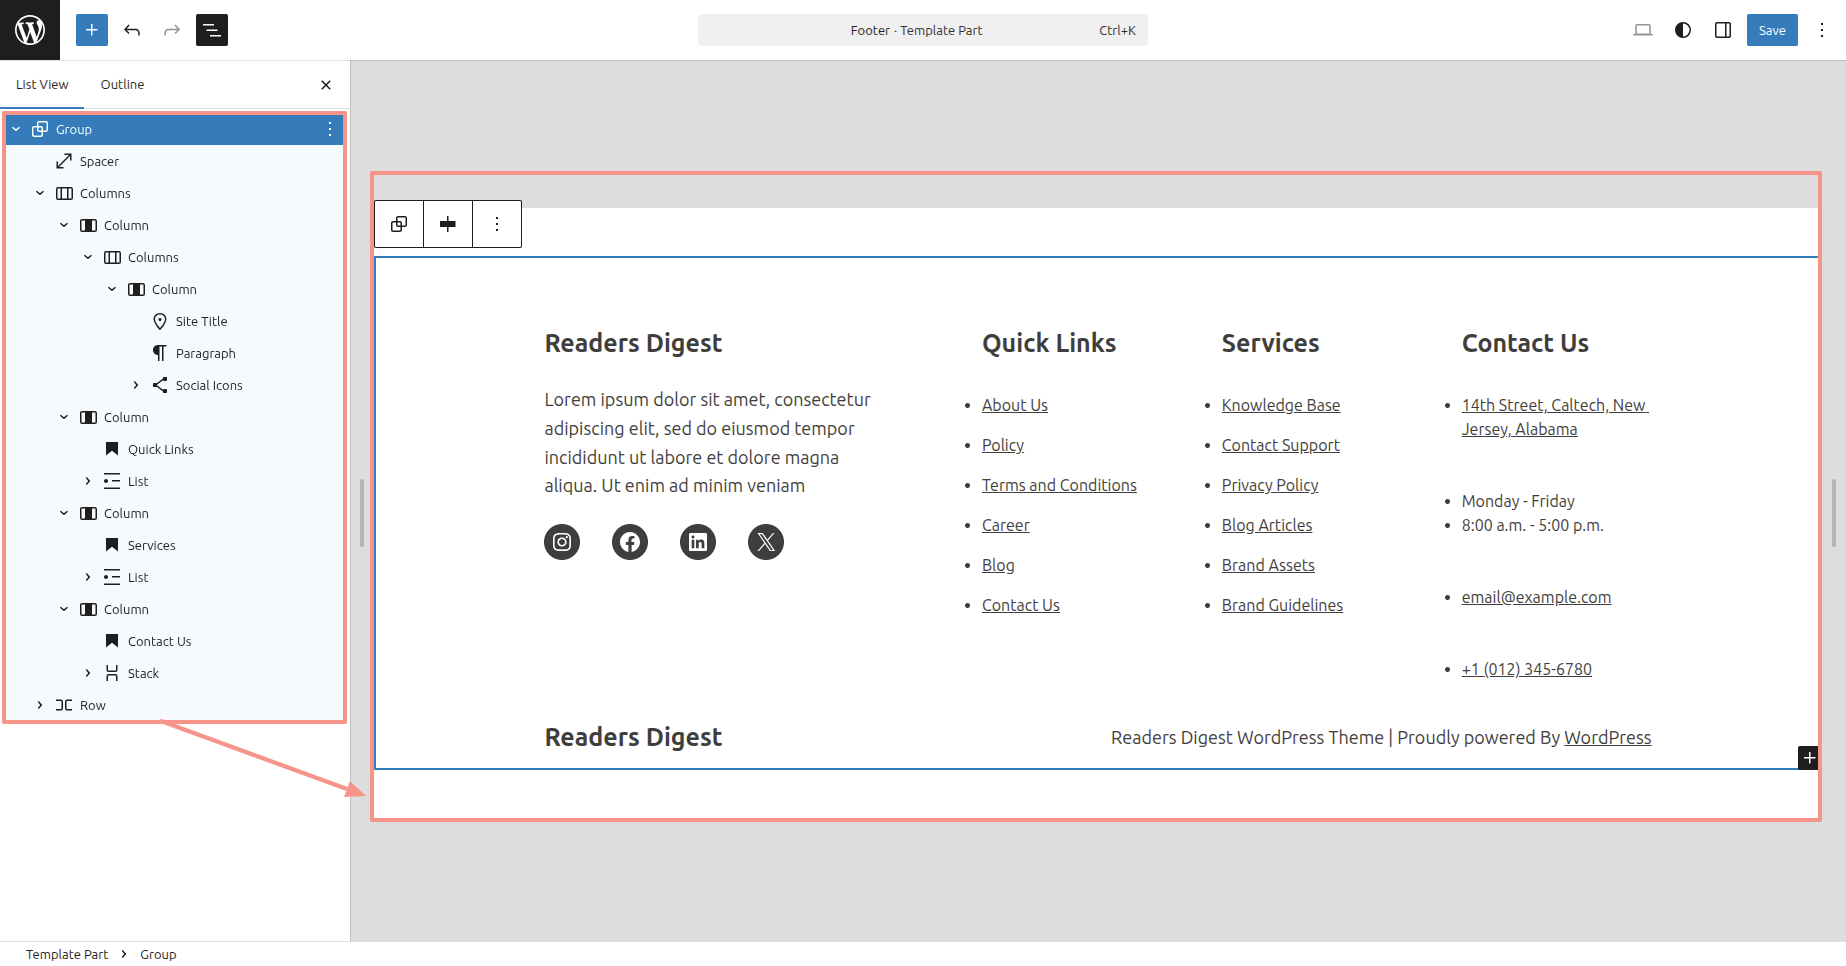Toggle the Styles half-circle icon
Image resolution: width=1846 pixels, height=966 pixels.
(1683, 30)
